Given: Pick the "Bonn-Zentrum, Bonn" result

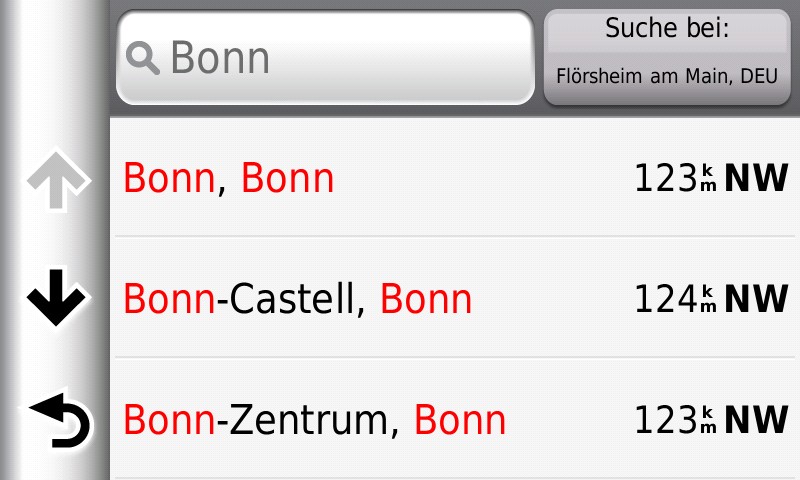Looking at the screenshot, I should [x=314, y=420].
